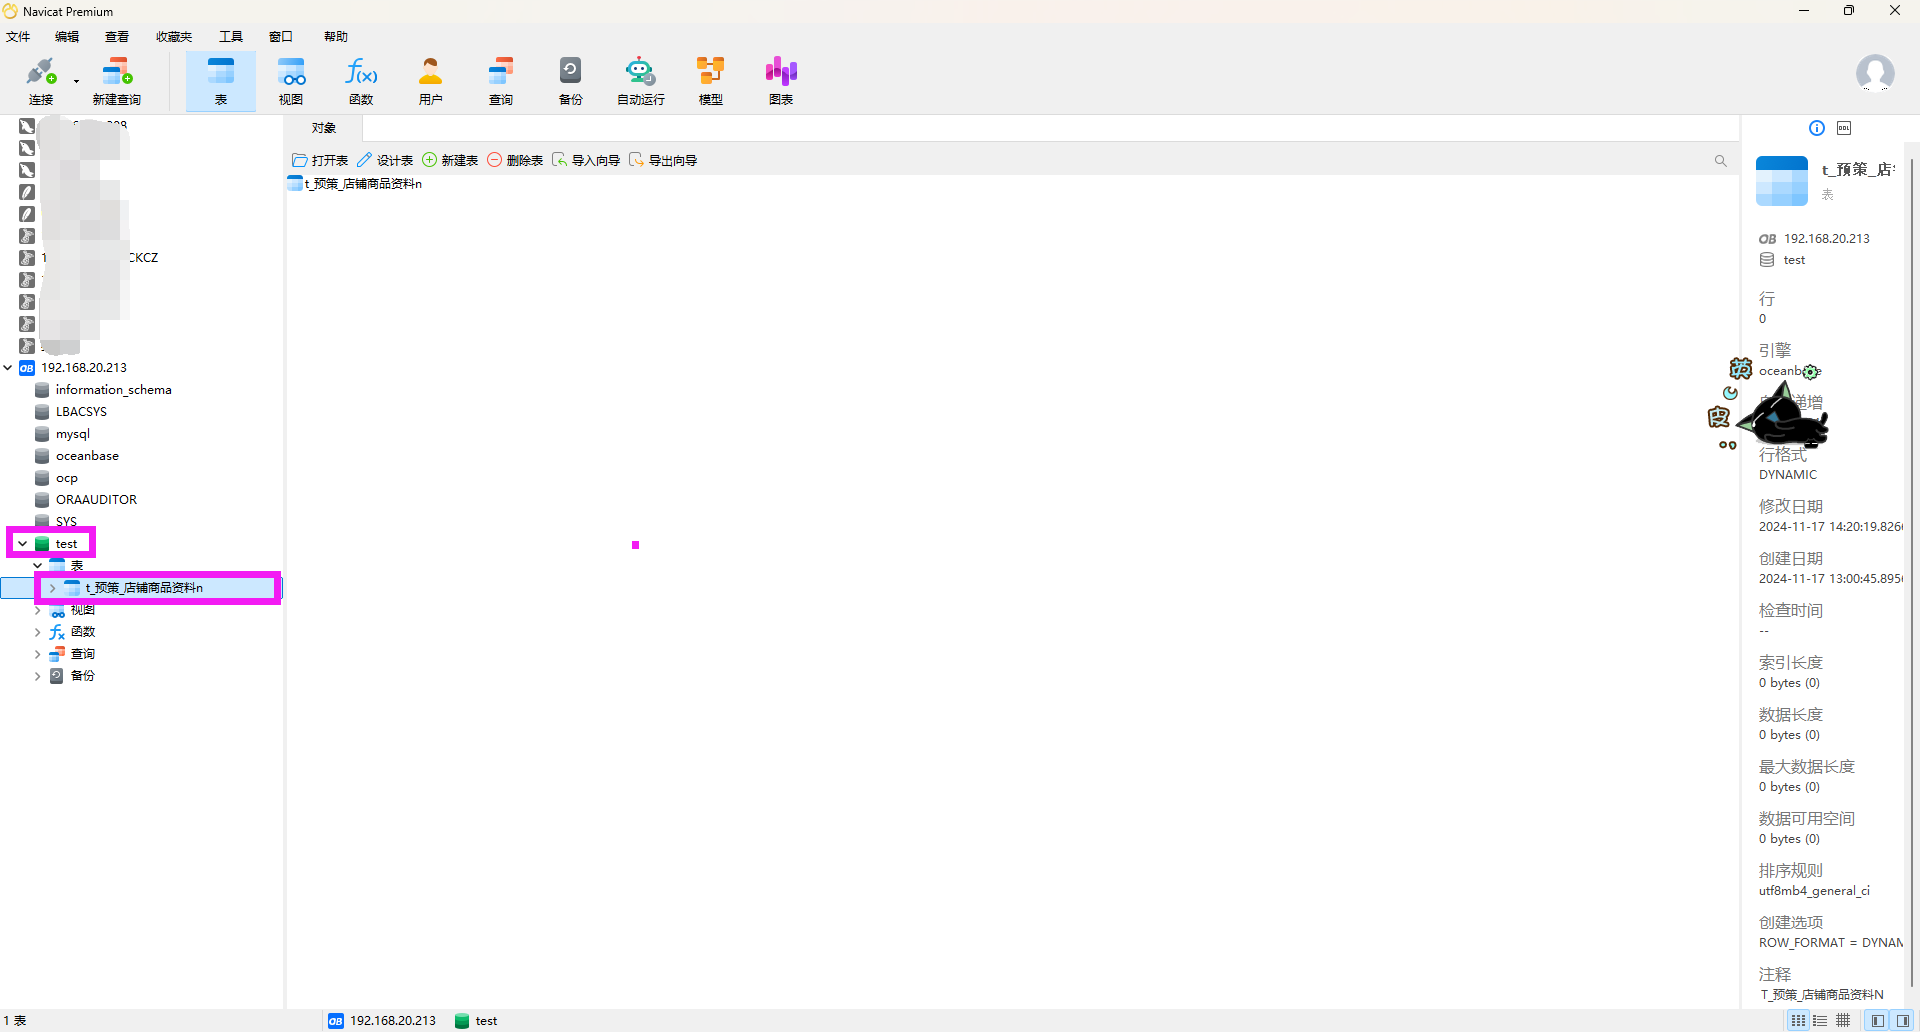
Task: Open the 连接 dropdown arrow
Action: [76, 82]
